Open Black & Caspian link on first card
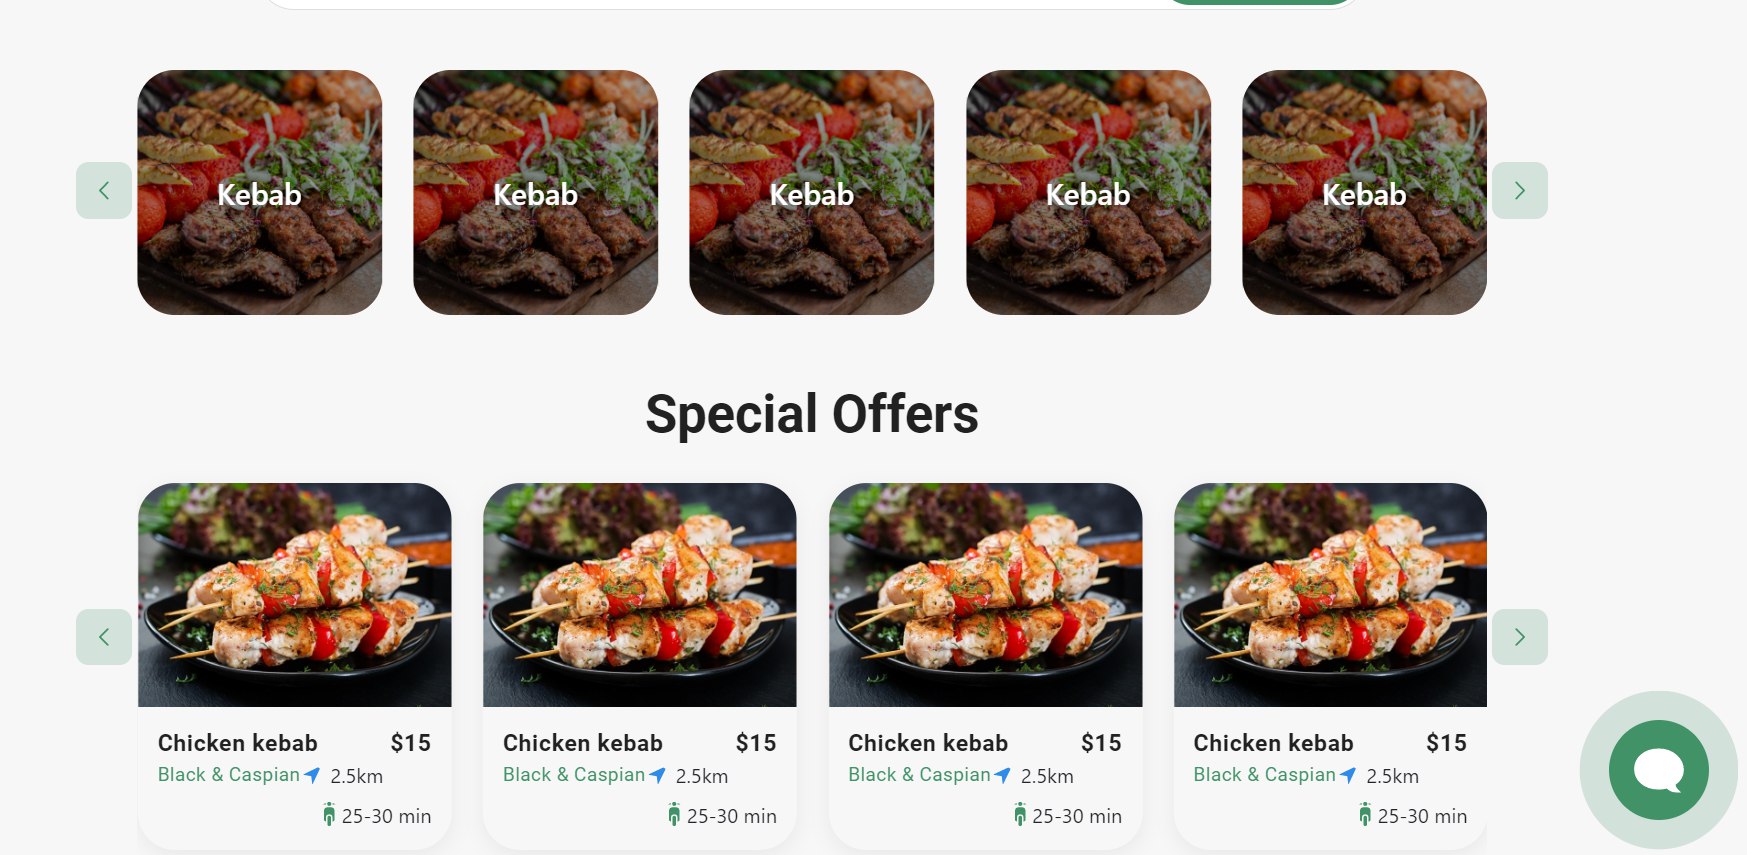This screenshot has height=855, width=1747. 229,775
